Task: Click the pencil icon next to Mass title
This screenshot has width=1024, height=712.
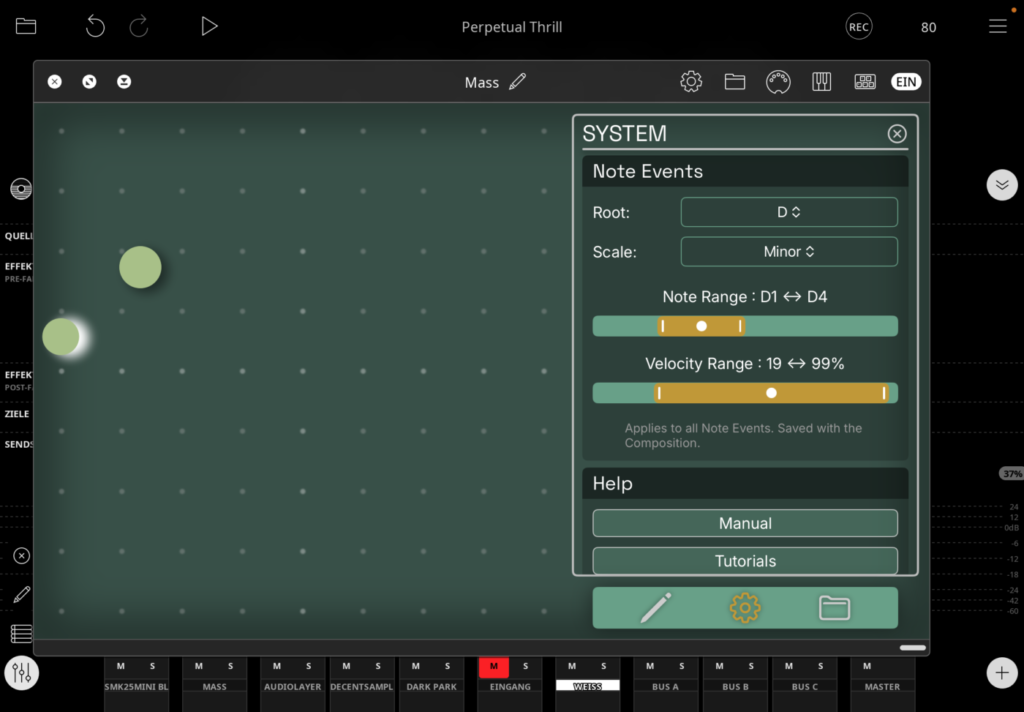Action: pyautogui.click(x=517, y=82)
